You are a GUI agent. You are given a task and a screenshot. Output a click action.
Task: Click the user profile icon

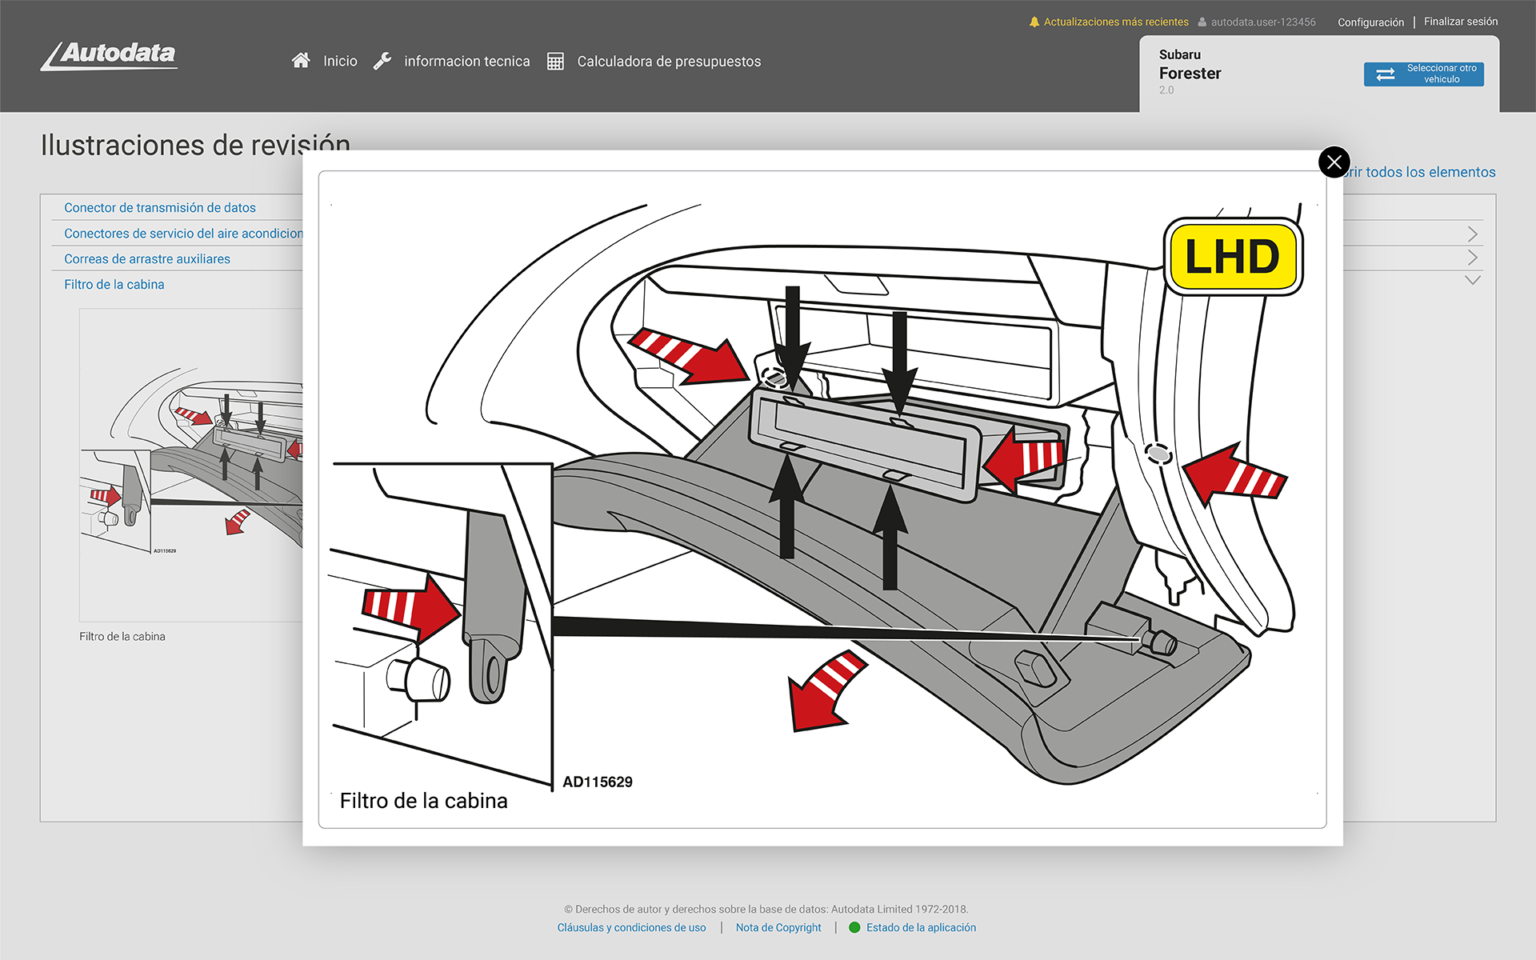point(1202,22)
